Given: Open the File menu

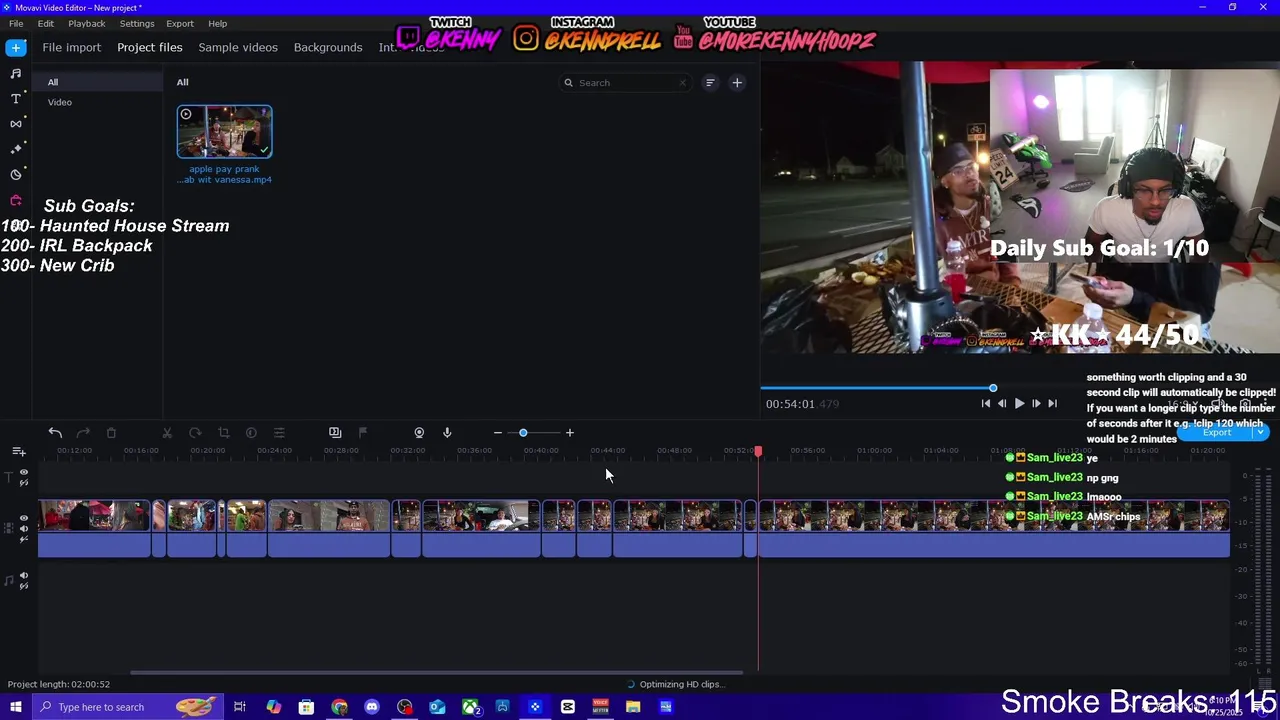Looking at the screenshot, I should pyautogui.click(x=16, y=23).
